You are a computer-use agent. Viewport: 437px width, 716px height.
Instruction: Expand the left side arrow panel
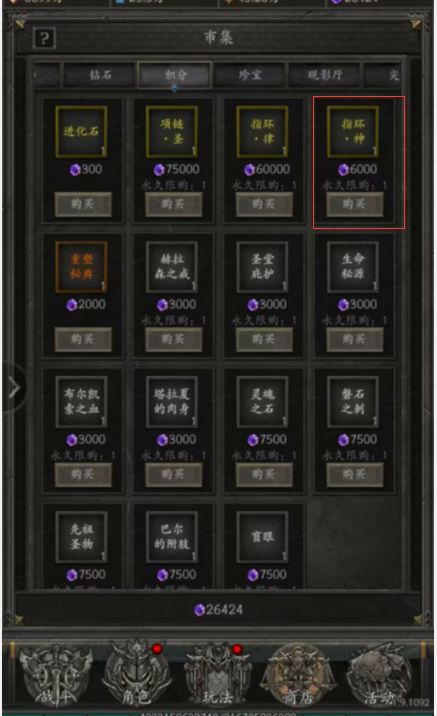pyautogui.click(x=14, y=387)
